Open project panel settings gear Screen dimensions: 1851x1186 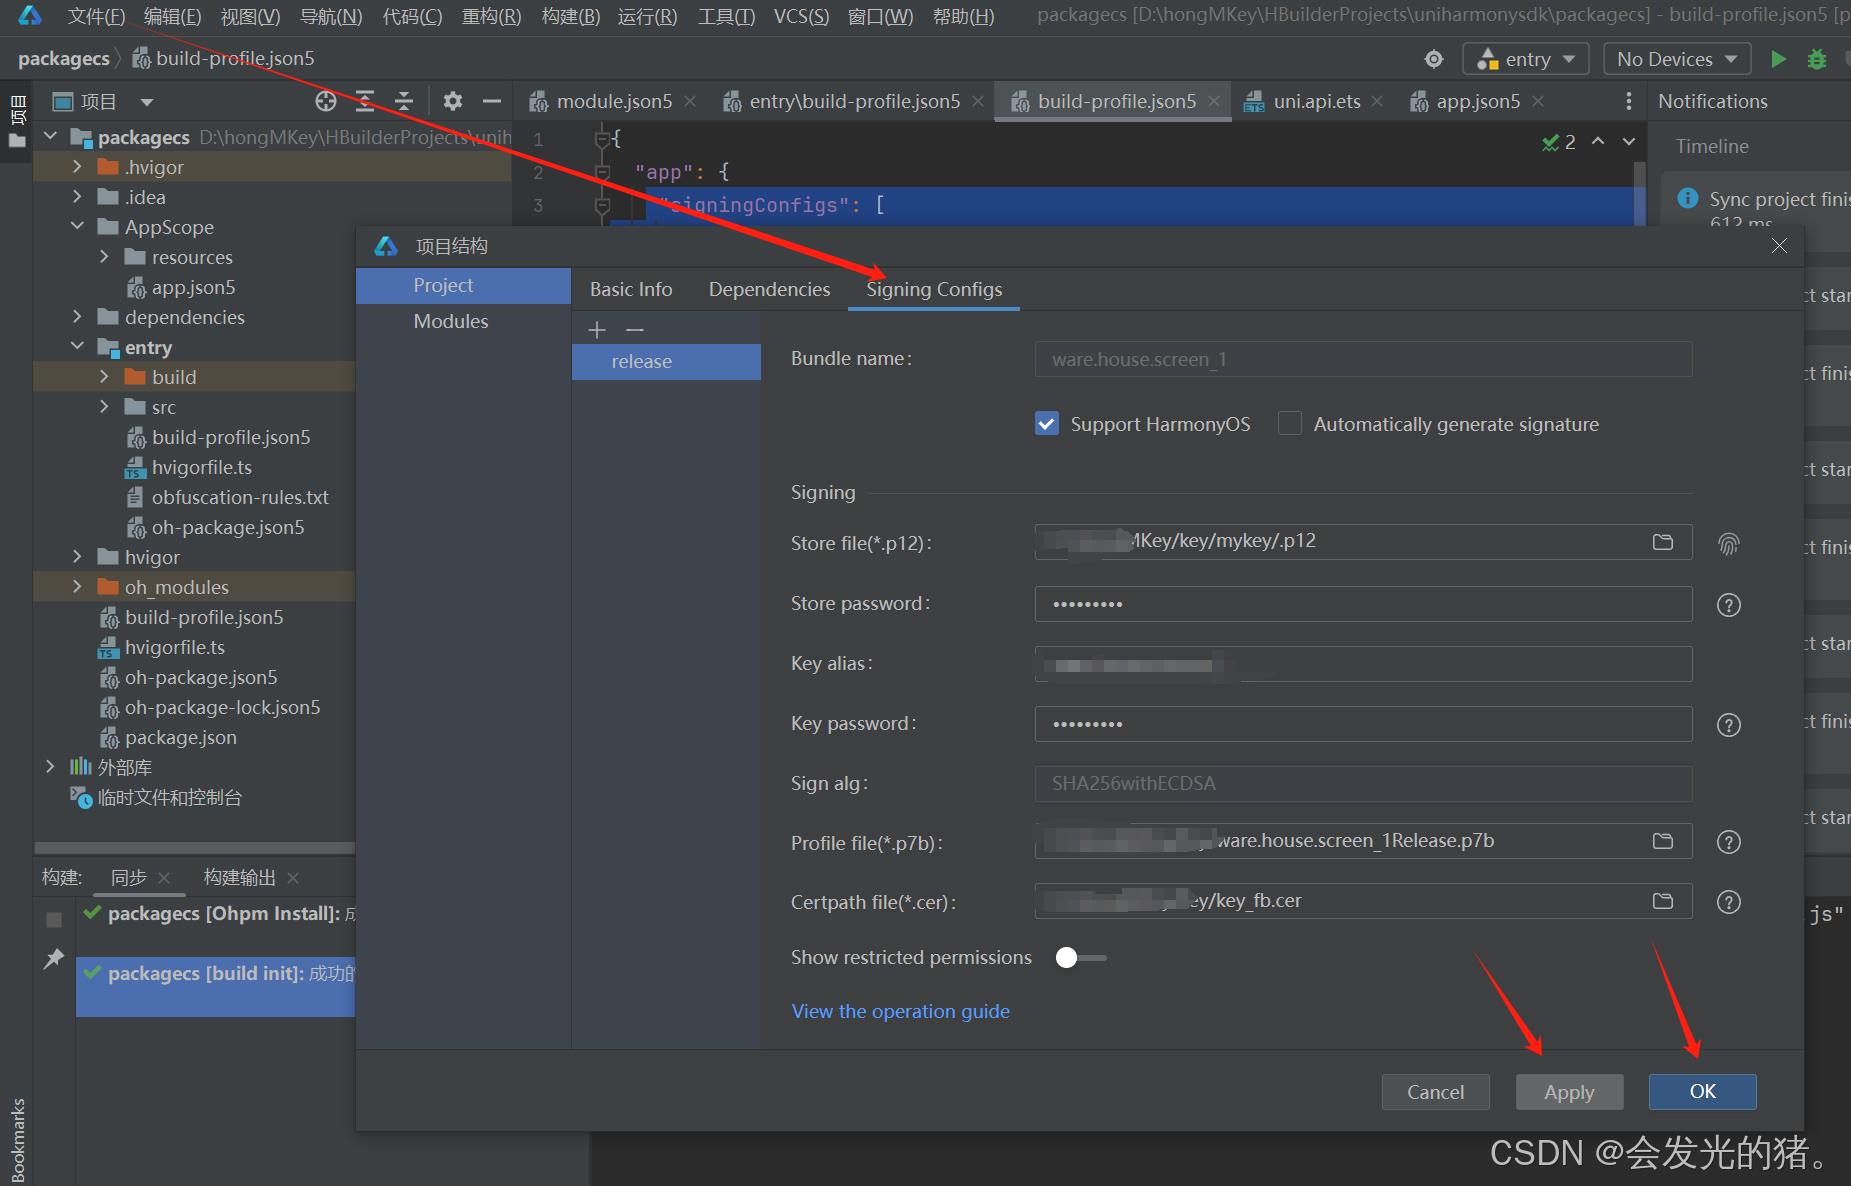[453, 100]
